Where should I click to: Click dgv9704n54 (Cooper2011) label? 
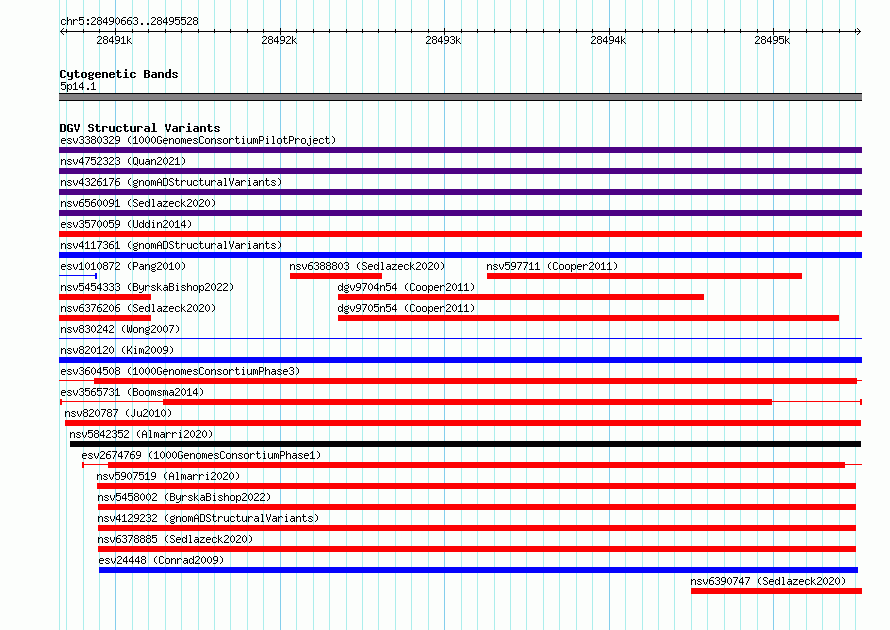406,287
